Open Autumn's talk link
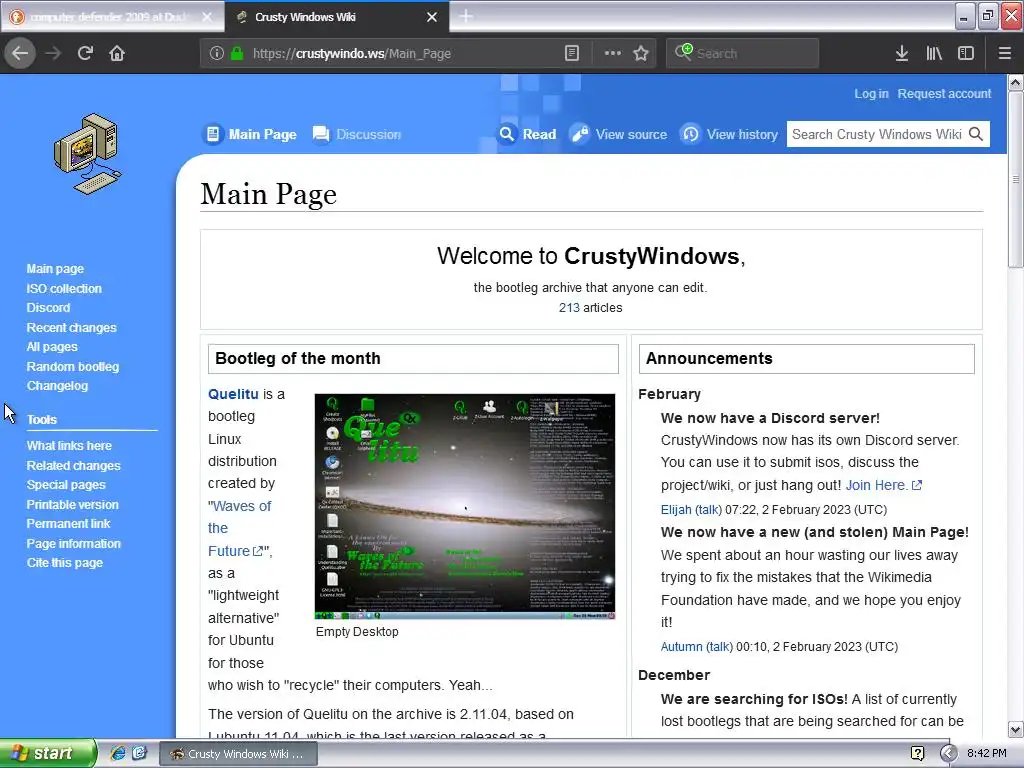The width and height of the screenshot is (1024, 768). click(719, 647)
